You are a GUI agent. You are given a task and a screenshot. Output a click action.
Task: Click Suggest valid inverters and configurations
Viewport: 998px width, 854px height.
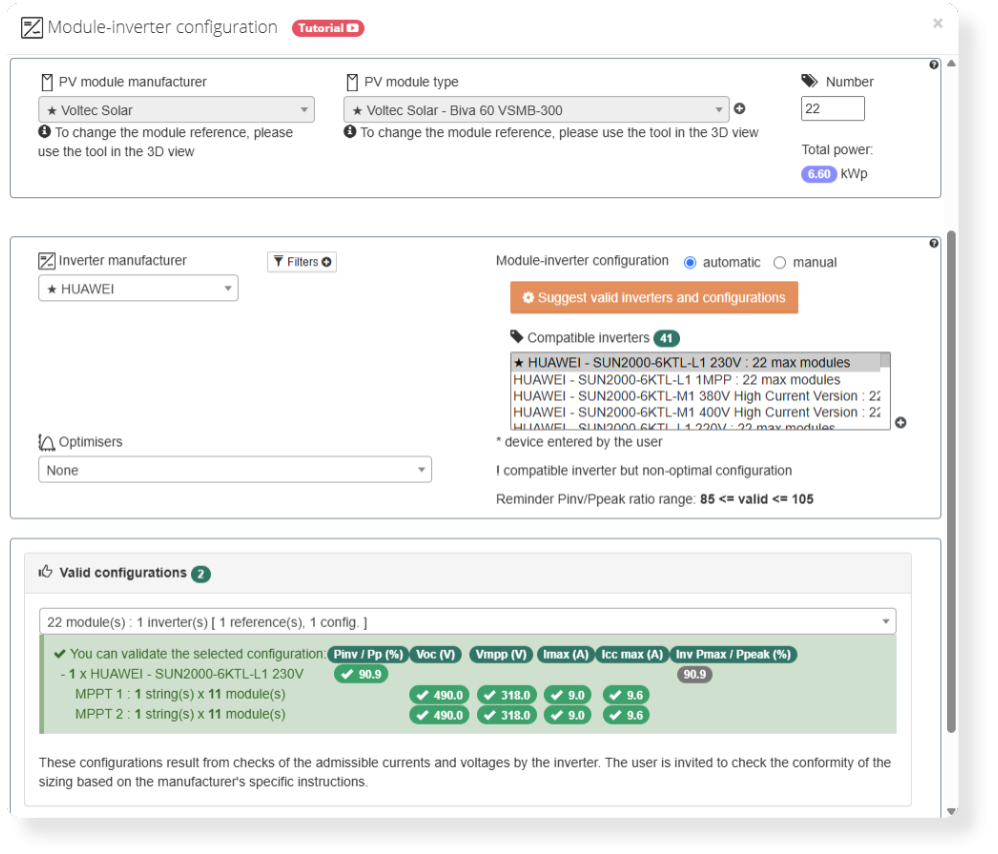(x=654, y=298)
